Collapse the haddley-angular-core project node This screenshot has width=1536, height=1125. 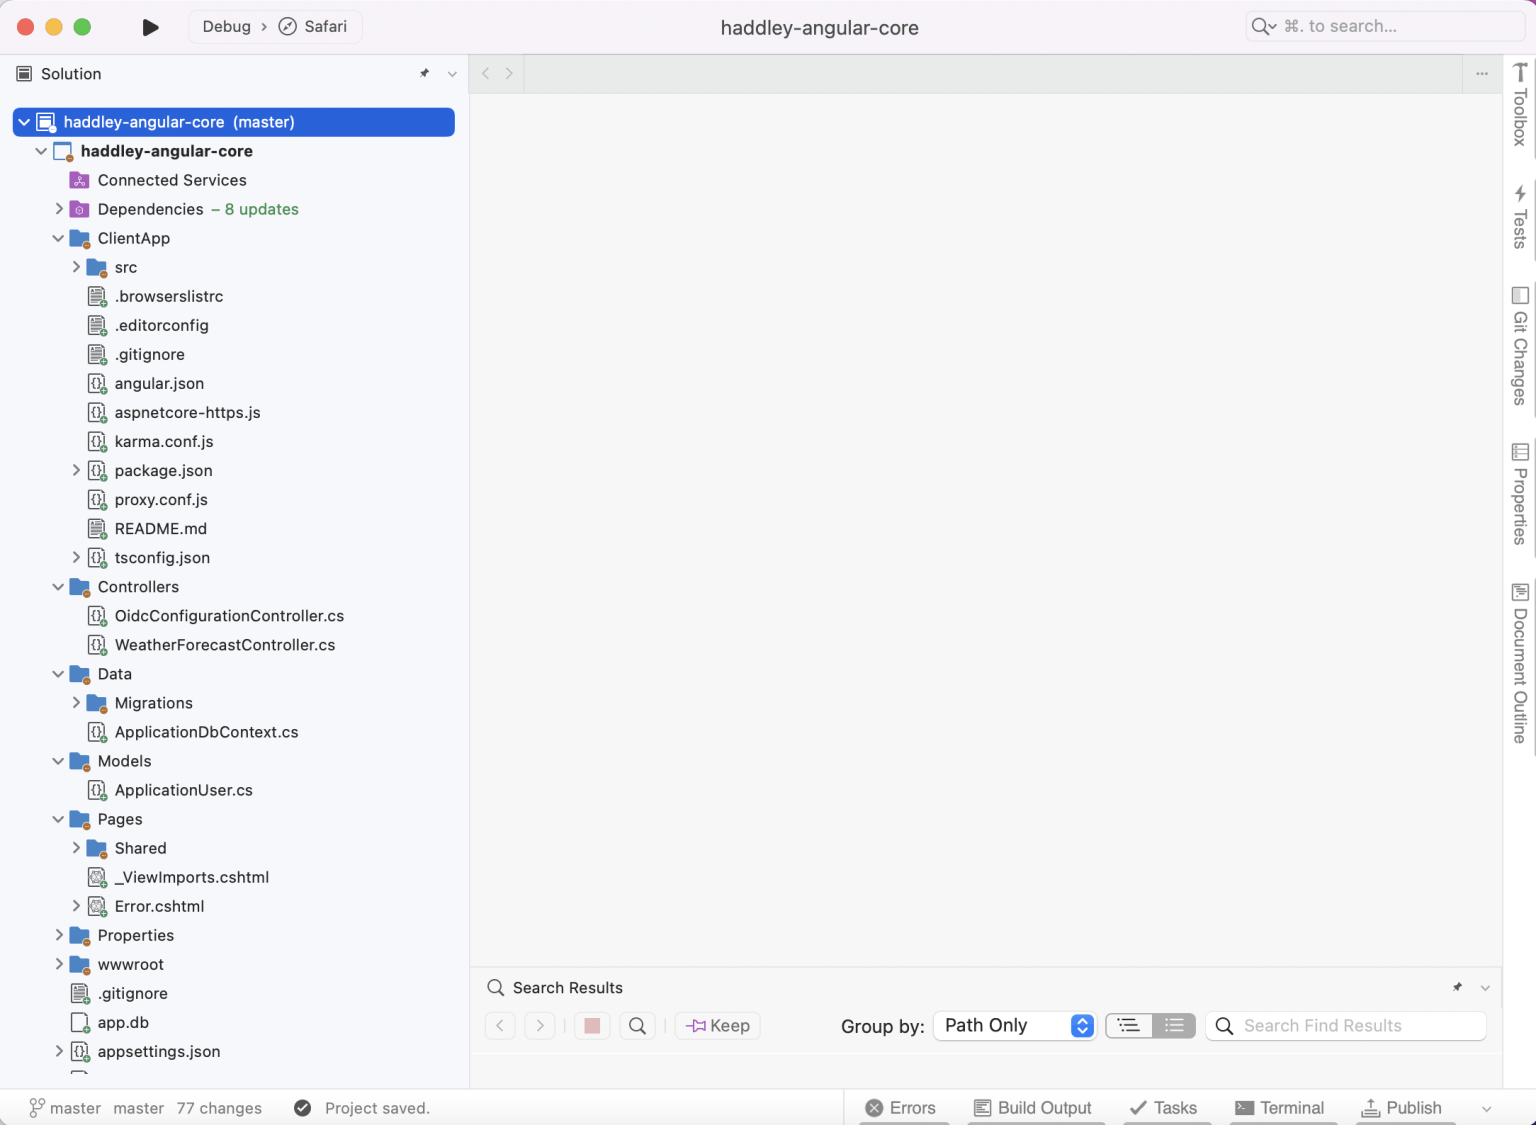pos(41,151)
